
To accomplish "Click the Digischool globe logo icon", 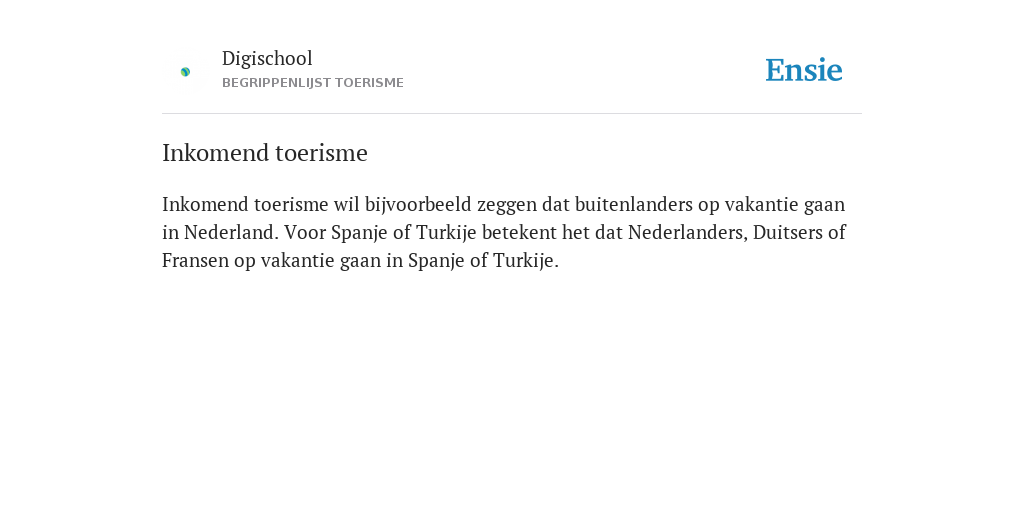I will (x=185, y=72).
